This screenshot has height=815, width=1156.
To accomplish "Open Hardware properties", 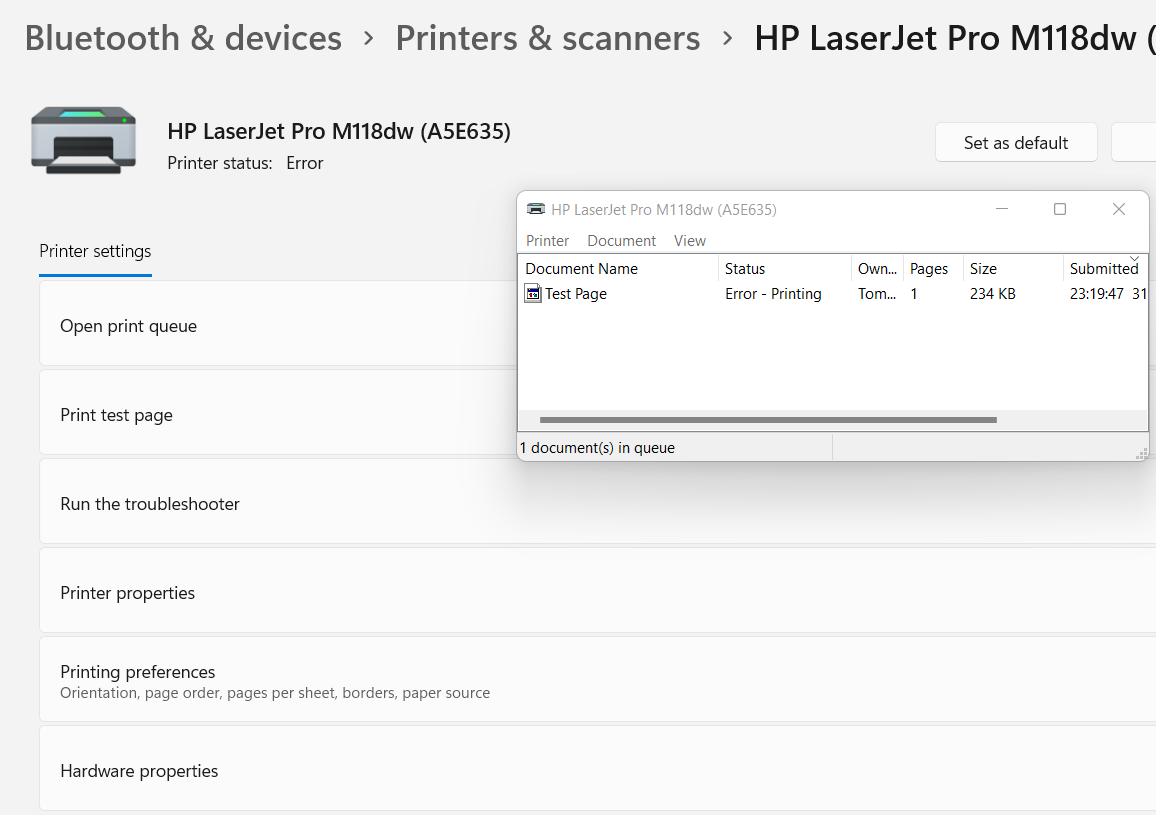I will coord(139,770).
